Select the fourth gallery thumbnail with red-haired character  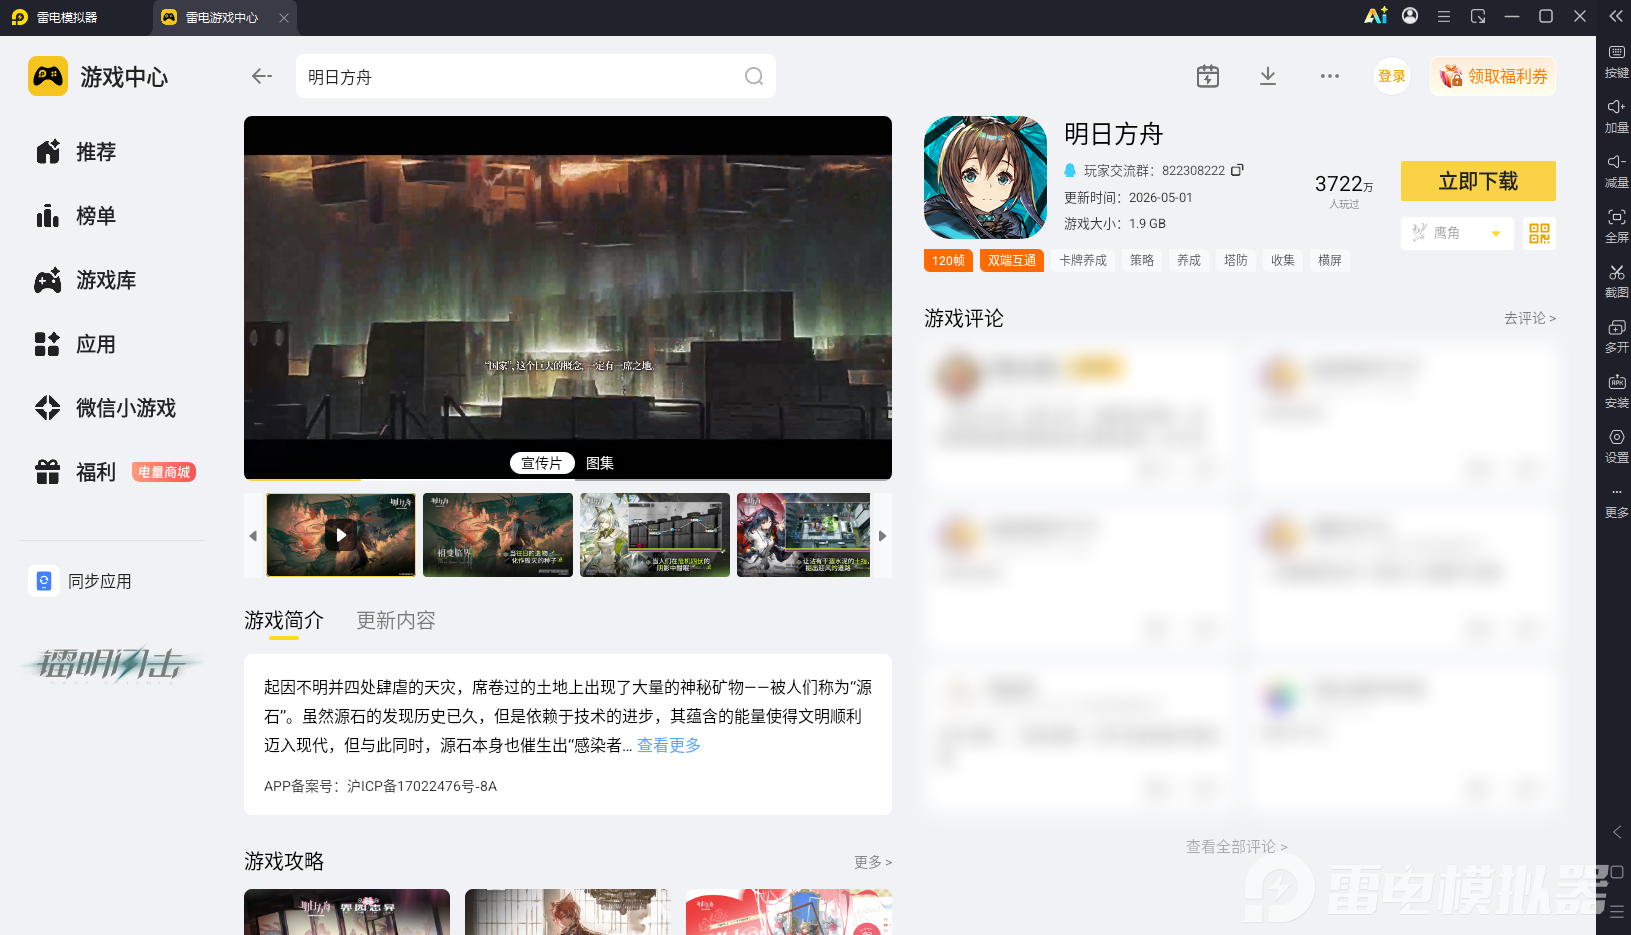pos(804,535)
